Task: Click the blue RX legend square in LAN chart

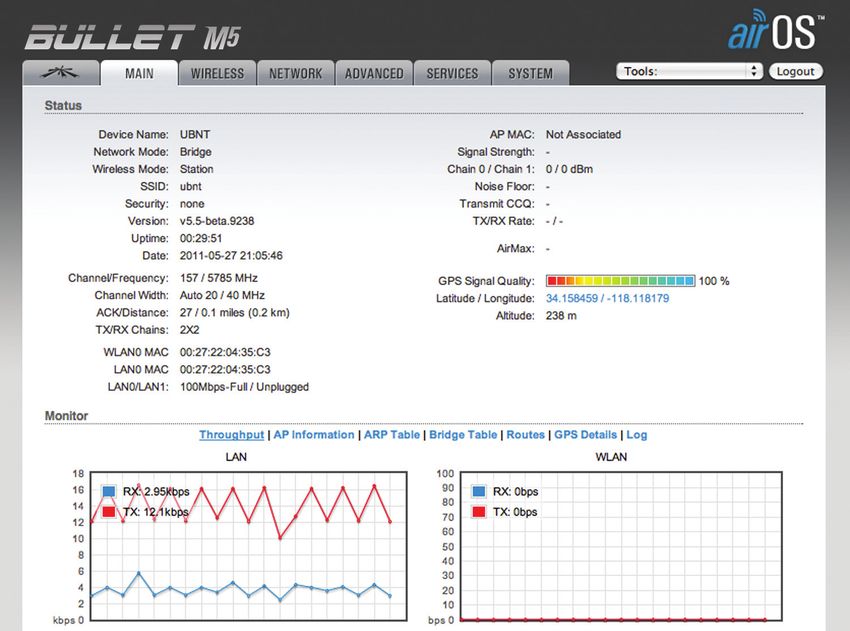Action: (109, 491)
